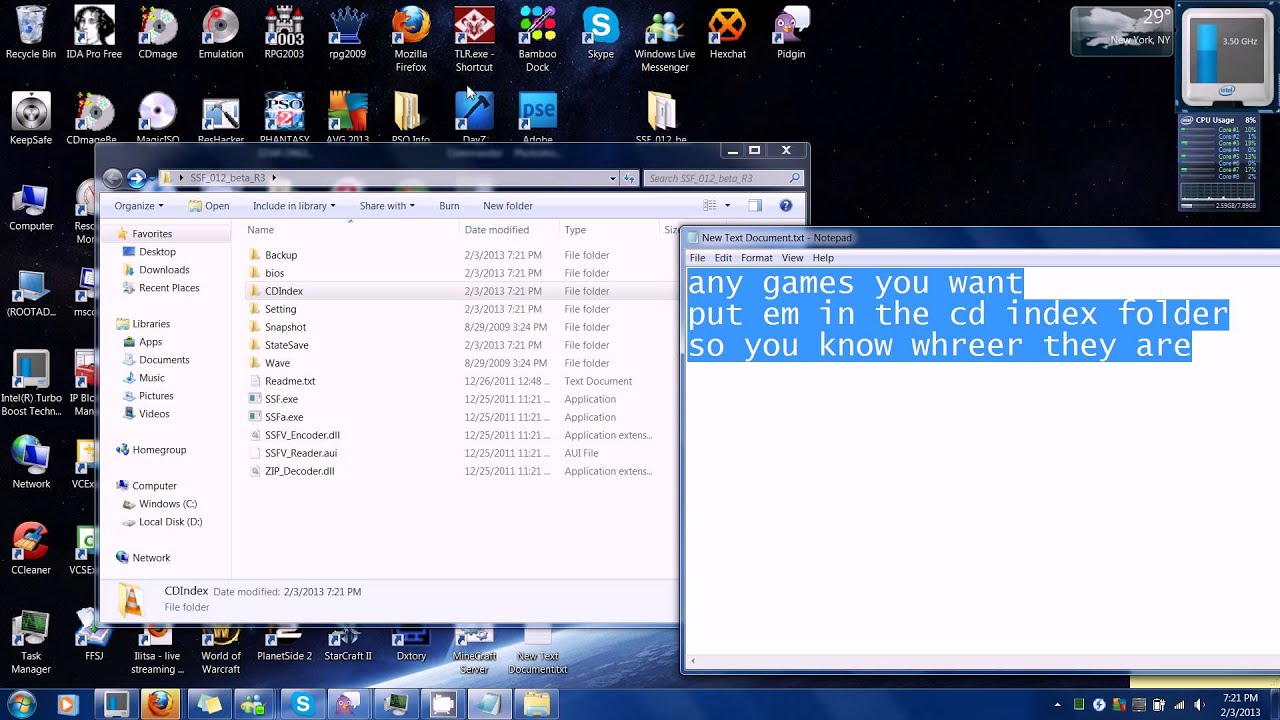Launch RPG2003 desktop shortcut
The height and width of the screenshot is (720, 1280).
[x=284, y=32]
